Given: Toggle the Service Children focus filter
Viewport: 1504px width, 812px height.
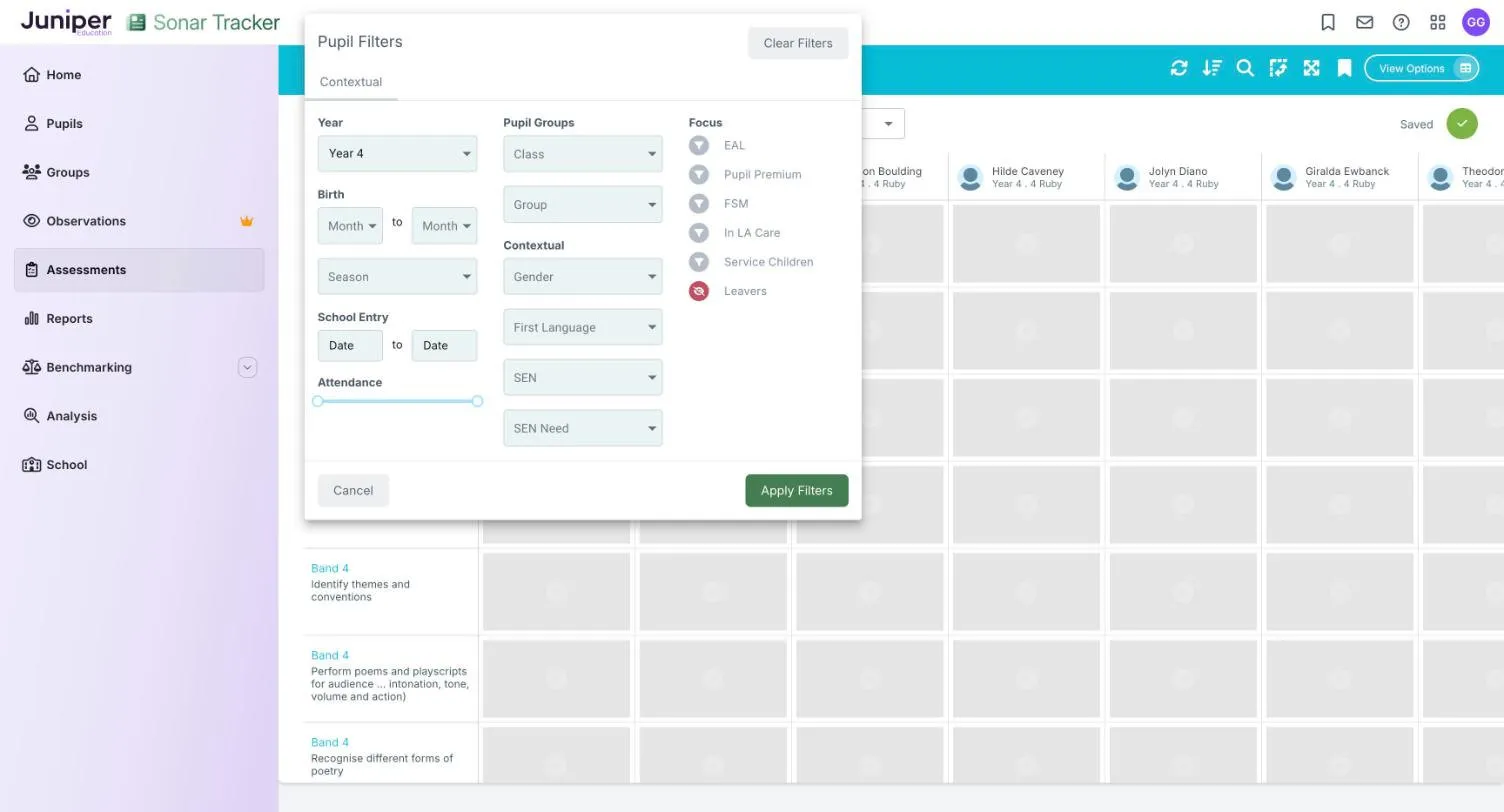Looking at the screenshot, I should tap(699, 261).
